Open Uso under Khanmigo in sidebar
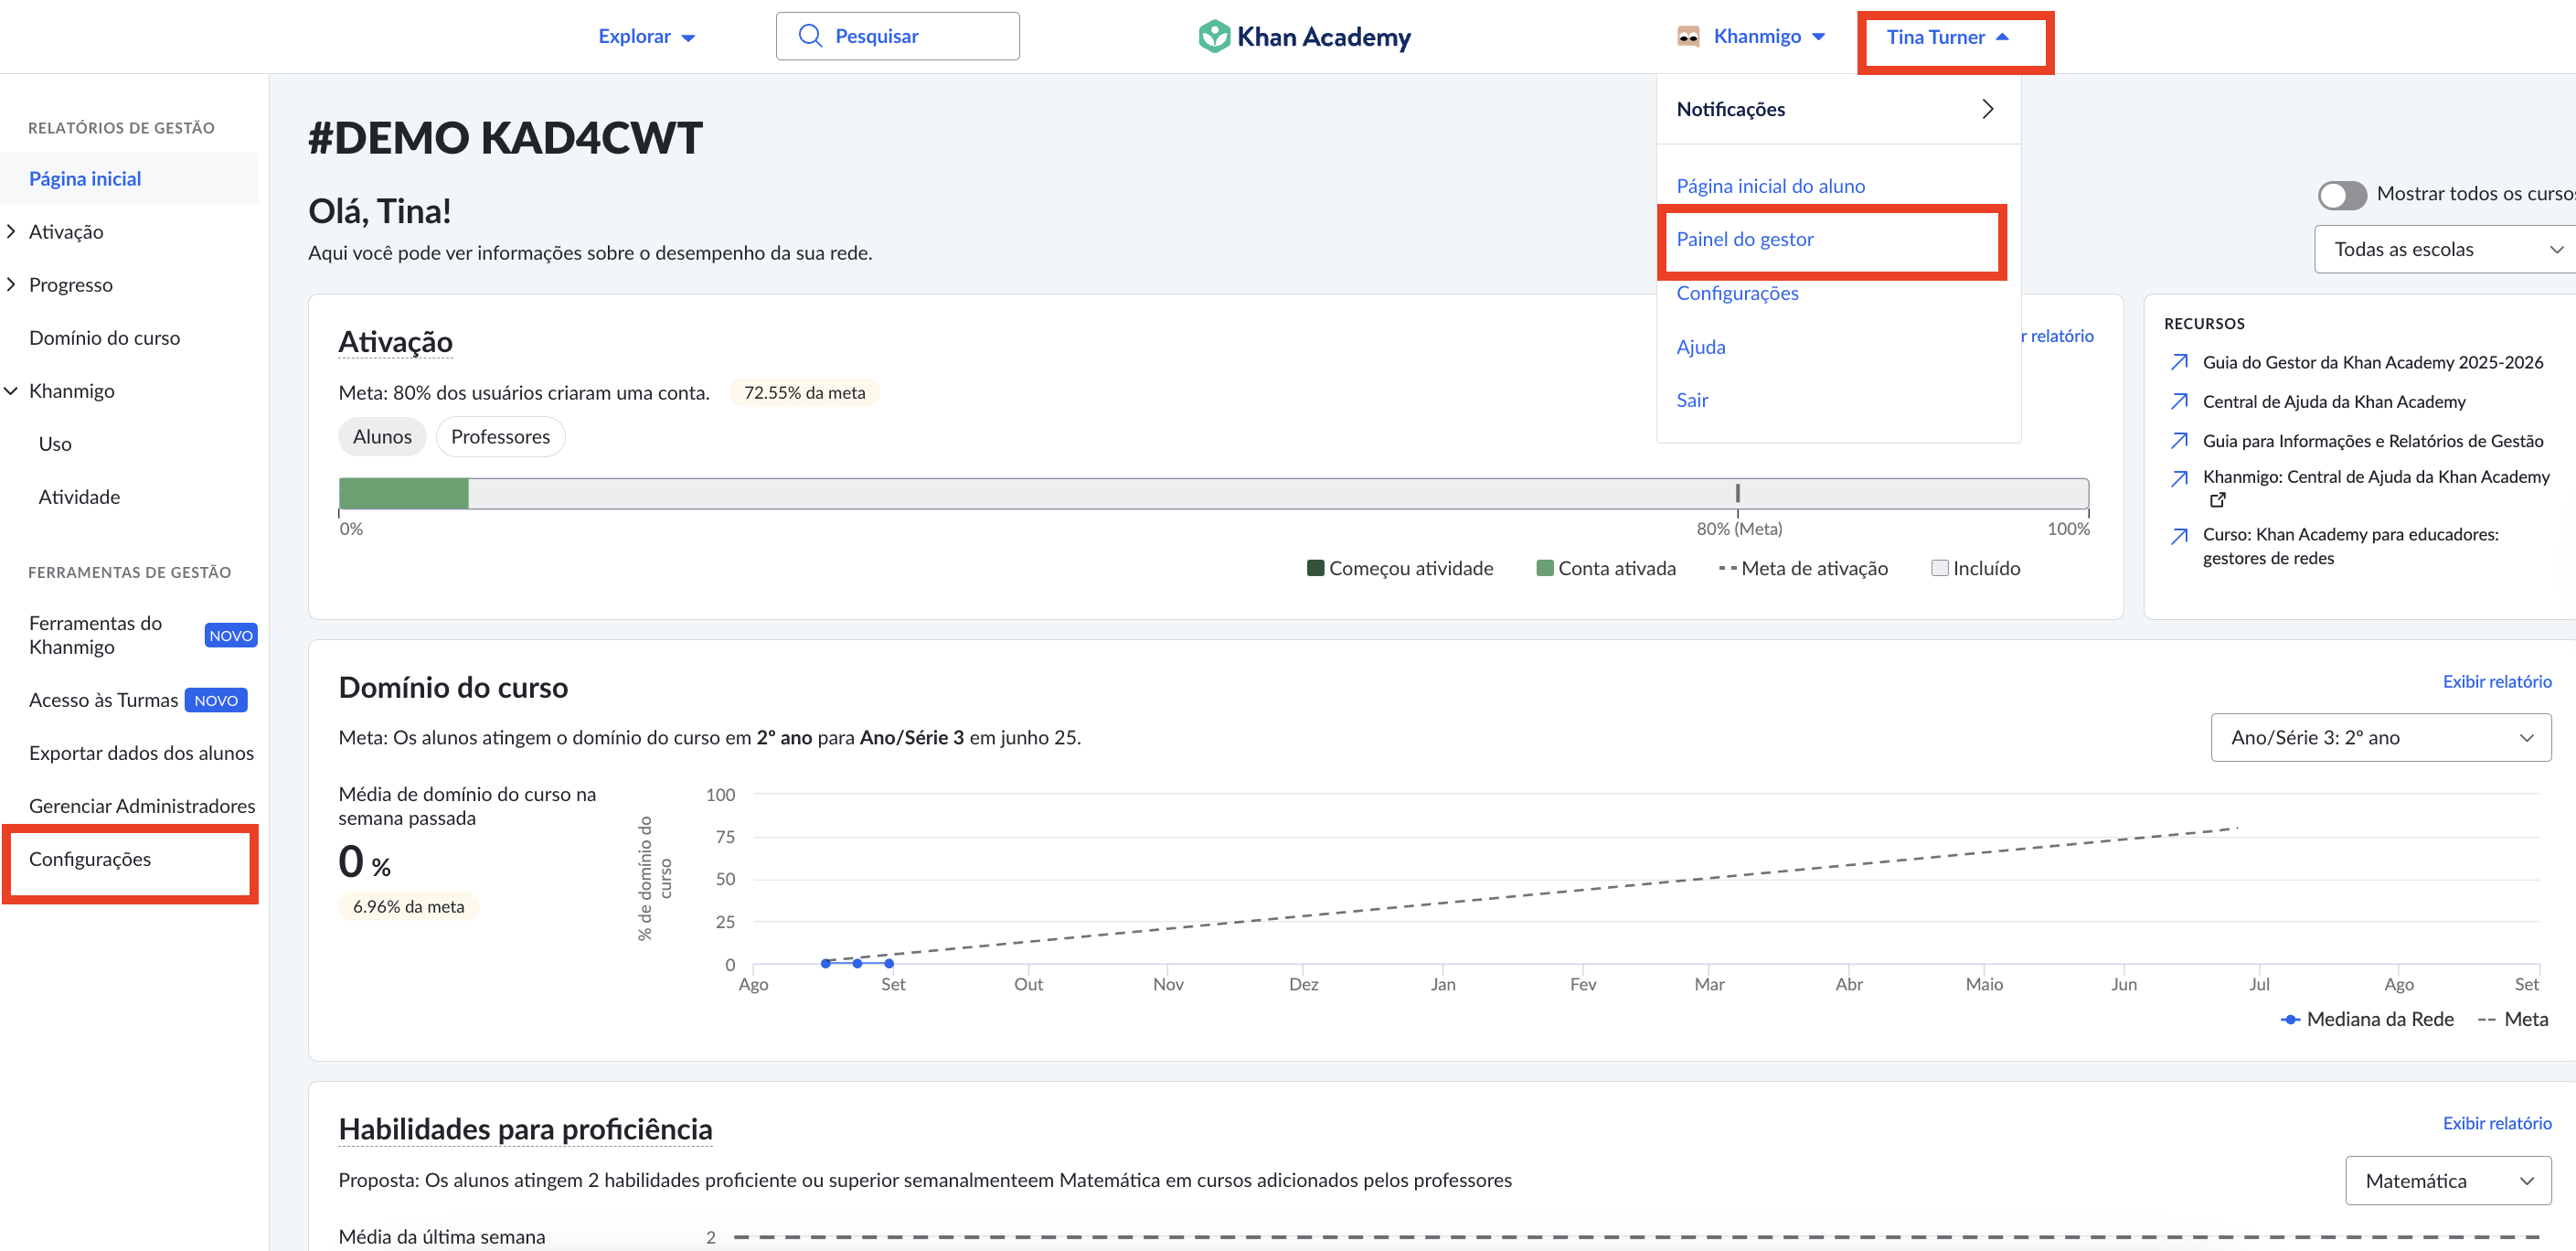2576x1251 pixels. tap(55, 444)
